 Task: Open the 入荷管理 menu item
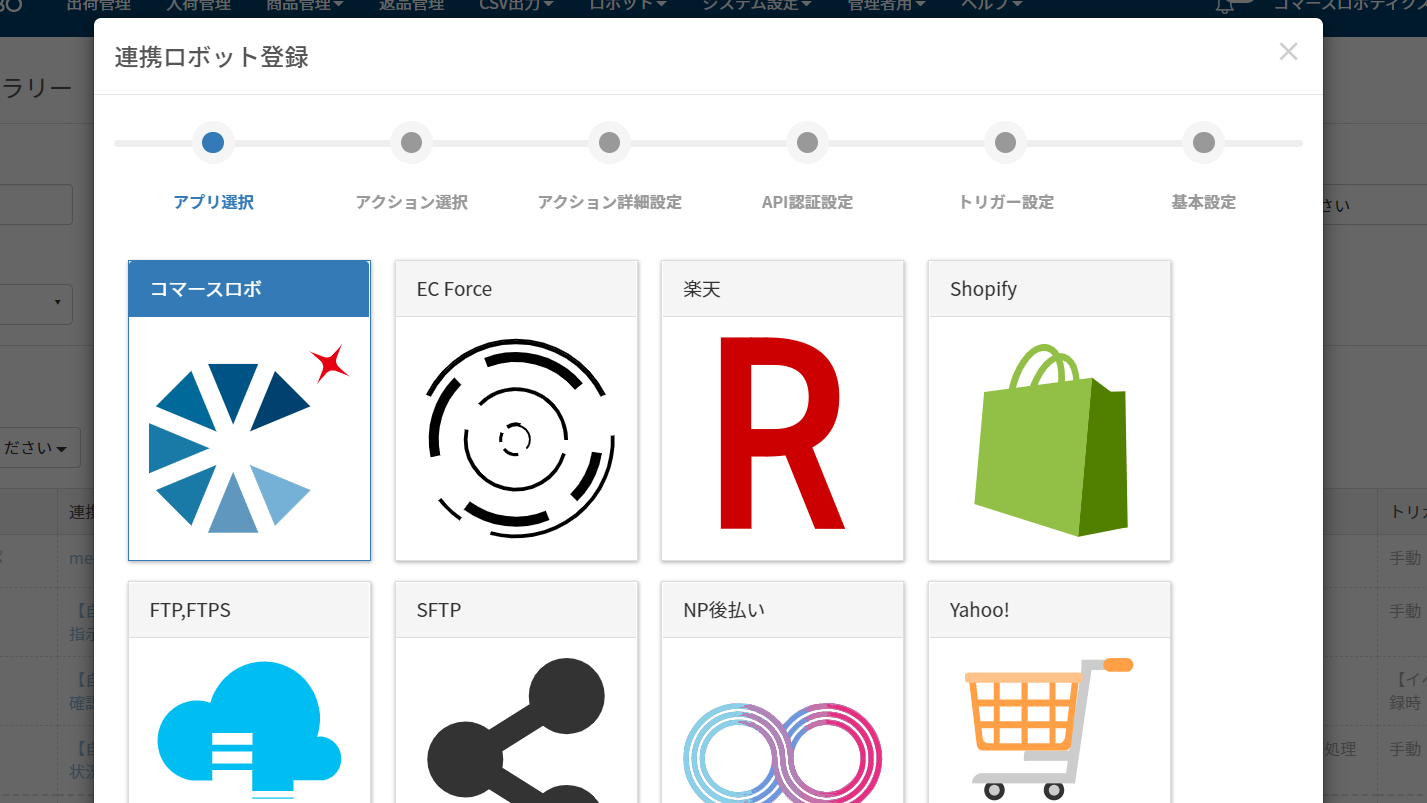click(x=198, y=5)
